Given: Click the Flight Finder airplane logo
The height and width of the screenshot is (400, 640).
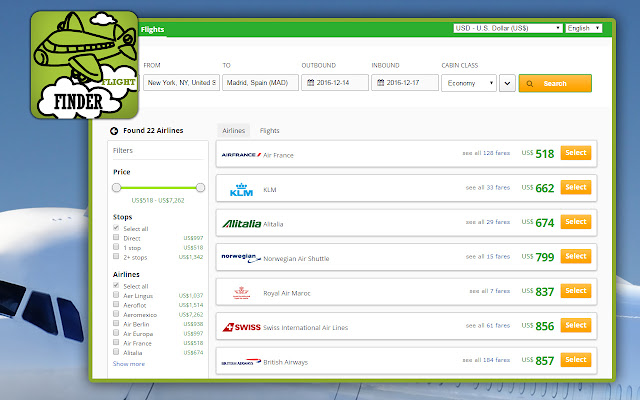Looking at the screenshot, I should 84,65.
